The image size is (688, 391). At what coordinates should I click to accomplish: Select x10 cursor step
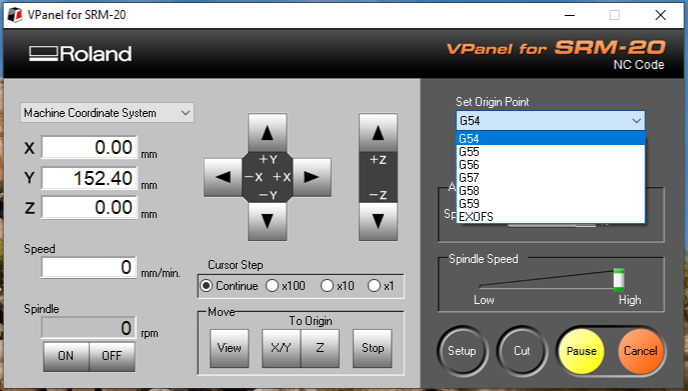click(337, 286)
